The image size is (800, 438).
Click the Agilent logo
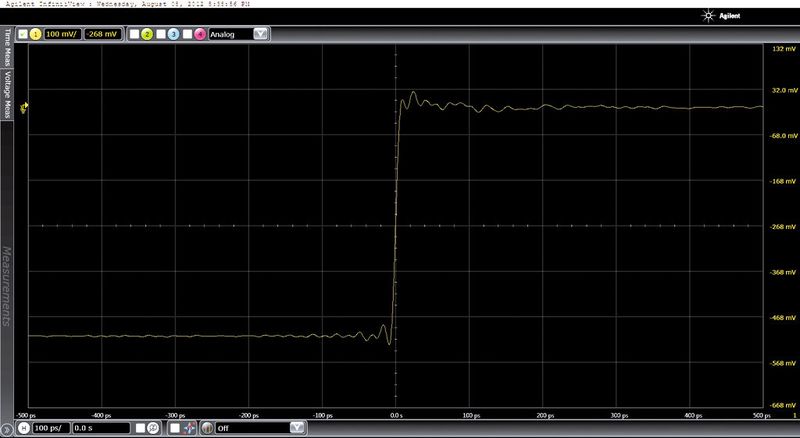click(x=721, y=16)
